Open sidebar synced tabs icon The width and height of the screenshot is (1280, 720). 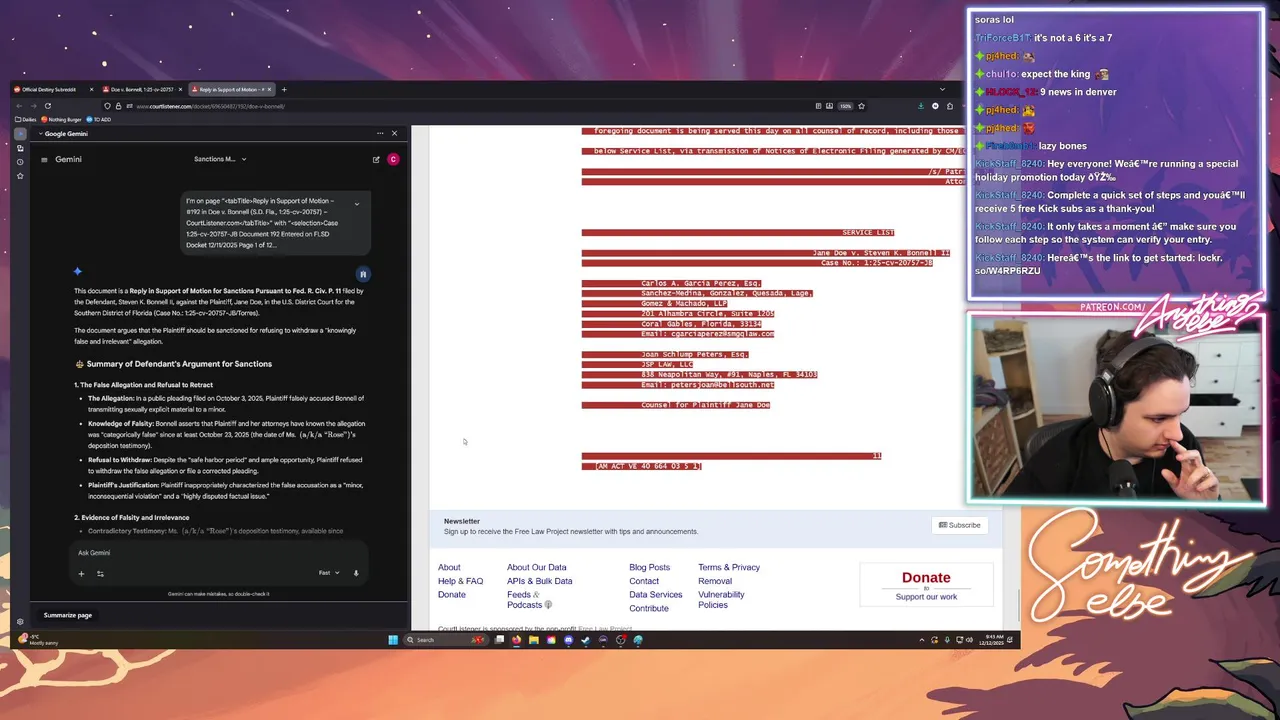click(20, 148)
